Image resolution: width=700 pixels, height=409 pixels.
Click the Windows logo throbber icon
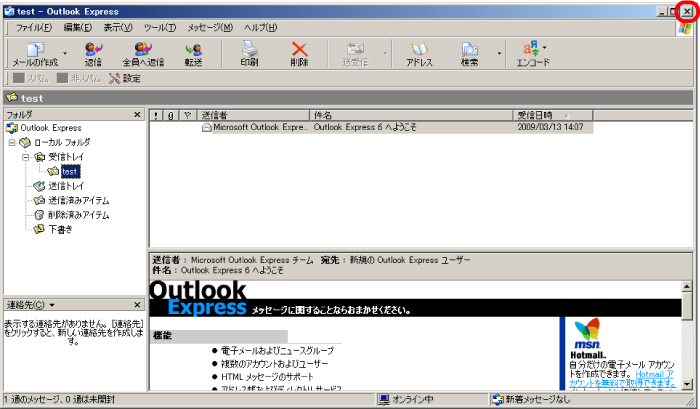pos(685,28)
